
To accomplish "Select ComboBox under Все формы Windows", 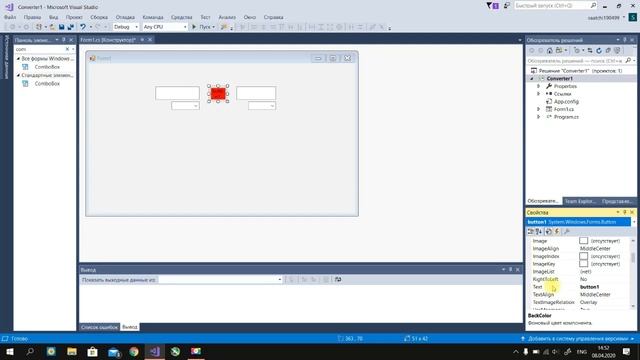I will (x=47, y=67).
